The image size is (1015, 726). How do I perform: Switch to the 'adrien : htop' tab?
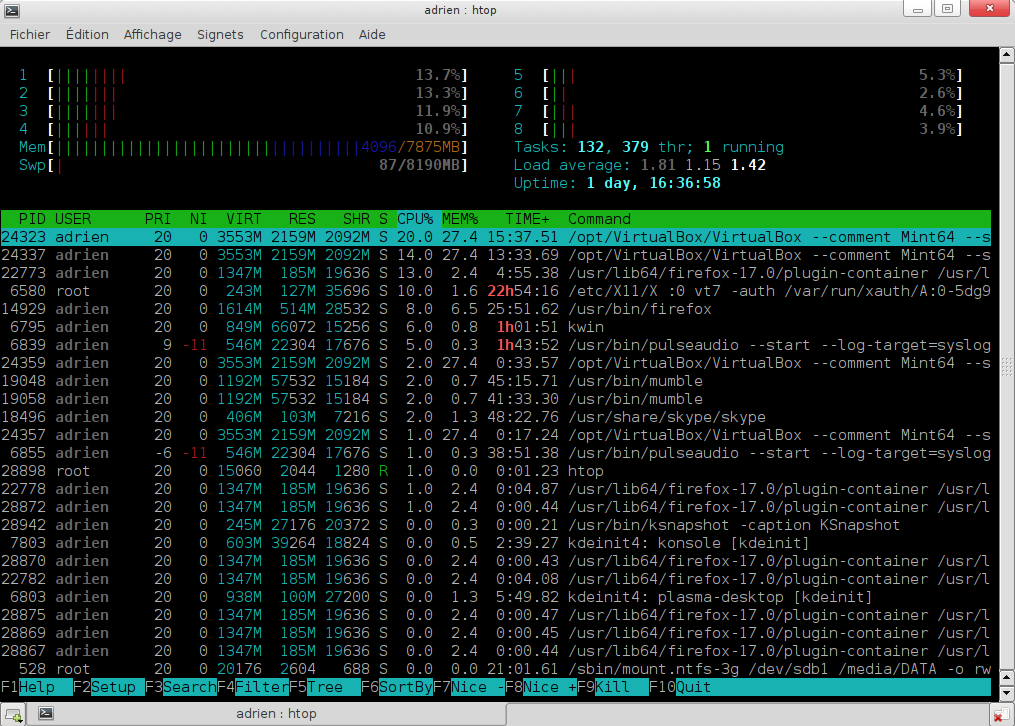(265, 714)
